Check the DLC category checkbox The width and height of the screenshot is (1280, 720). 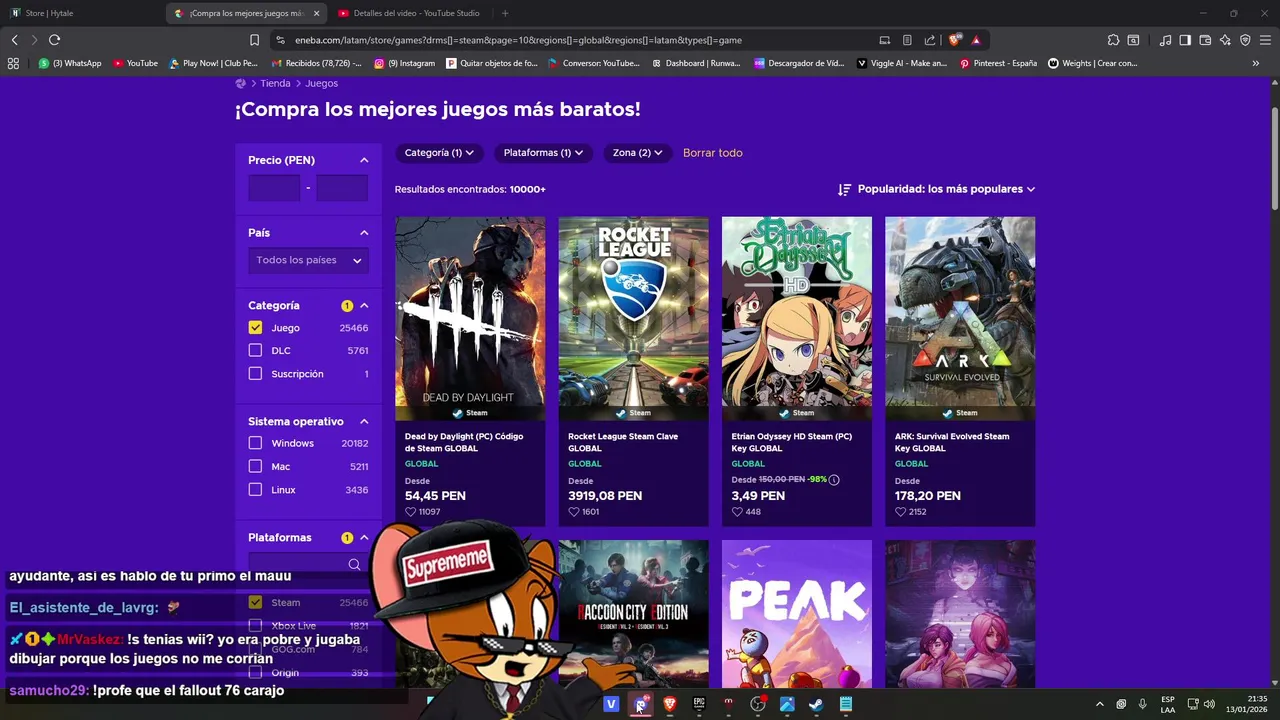[x=255, y=351]
